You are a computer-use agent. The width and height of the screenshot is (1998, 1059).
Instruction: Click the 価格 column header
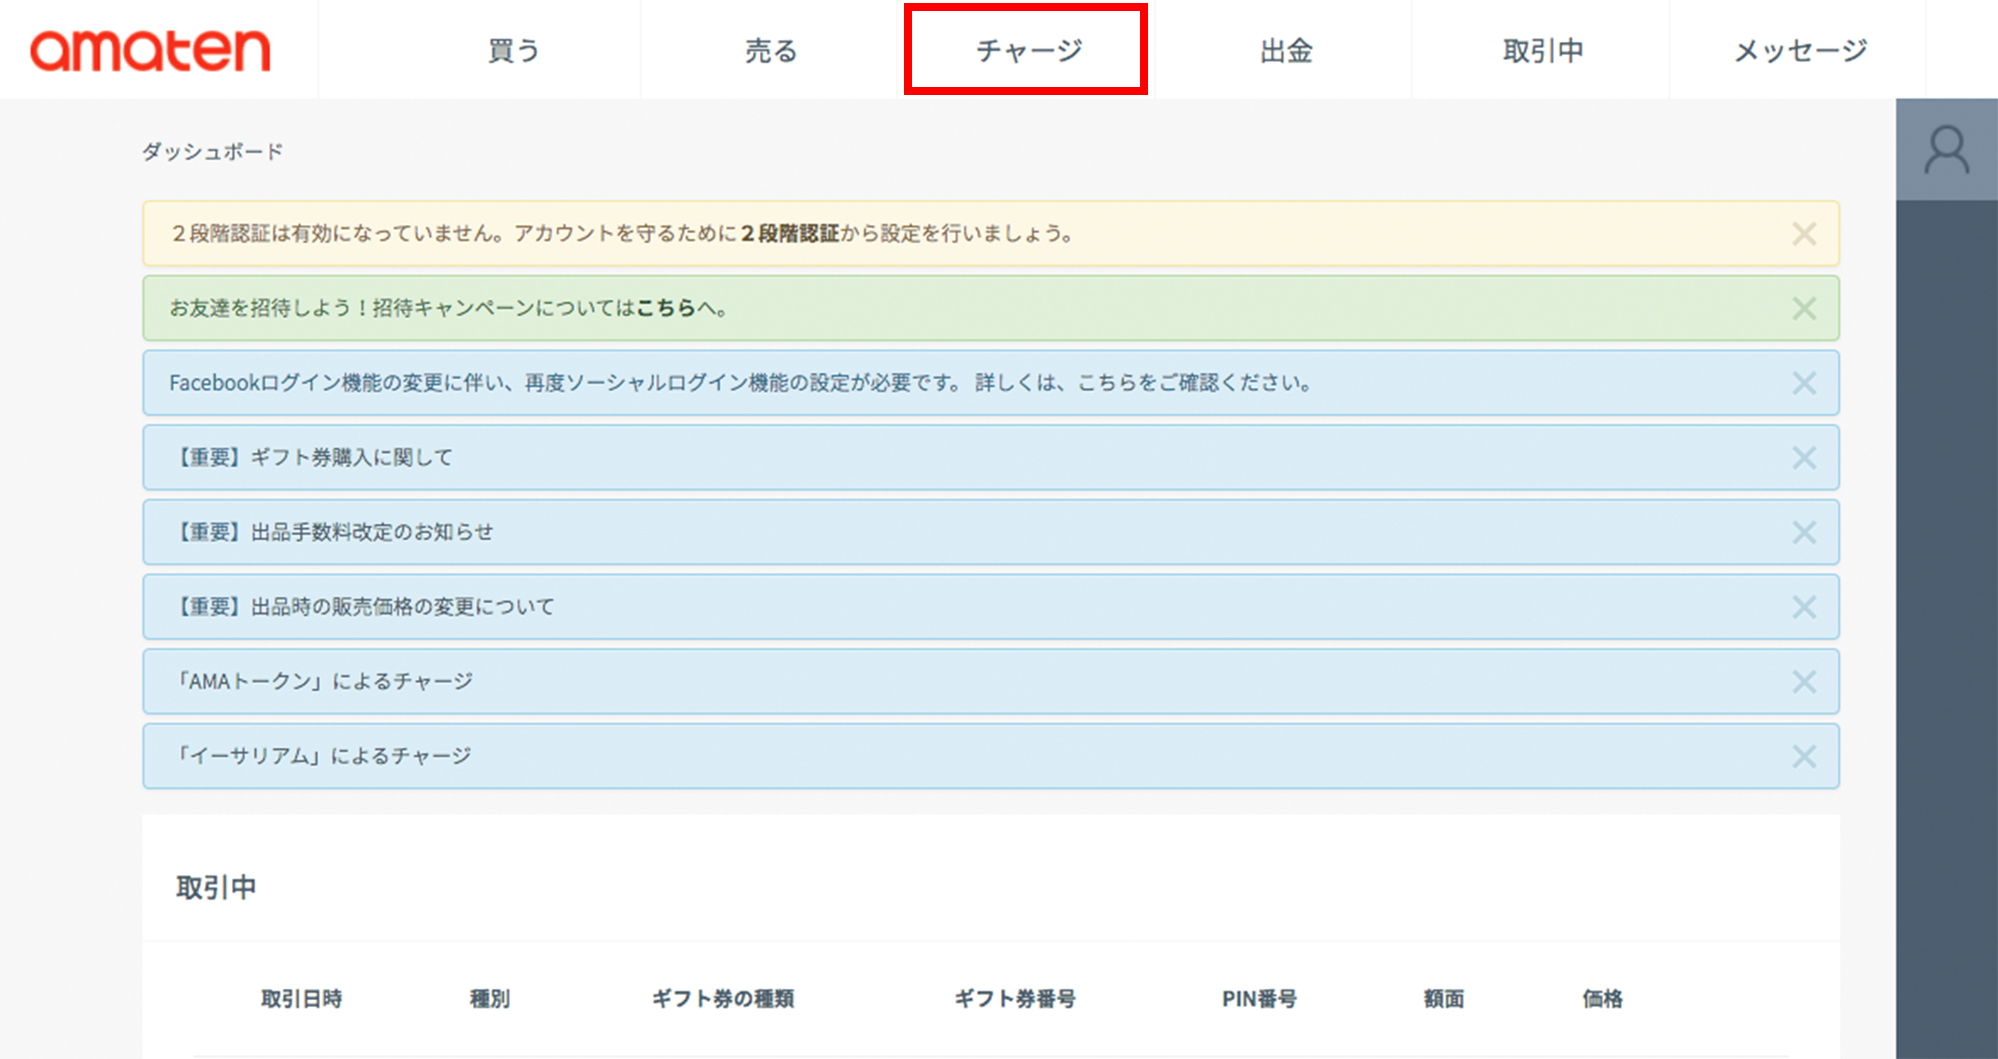[1602, 999]
